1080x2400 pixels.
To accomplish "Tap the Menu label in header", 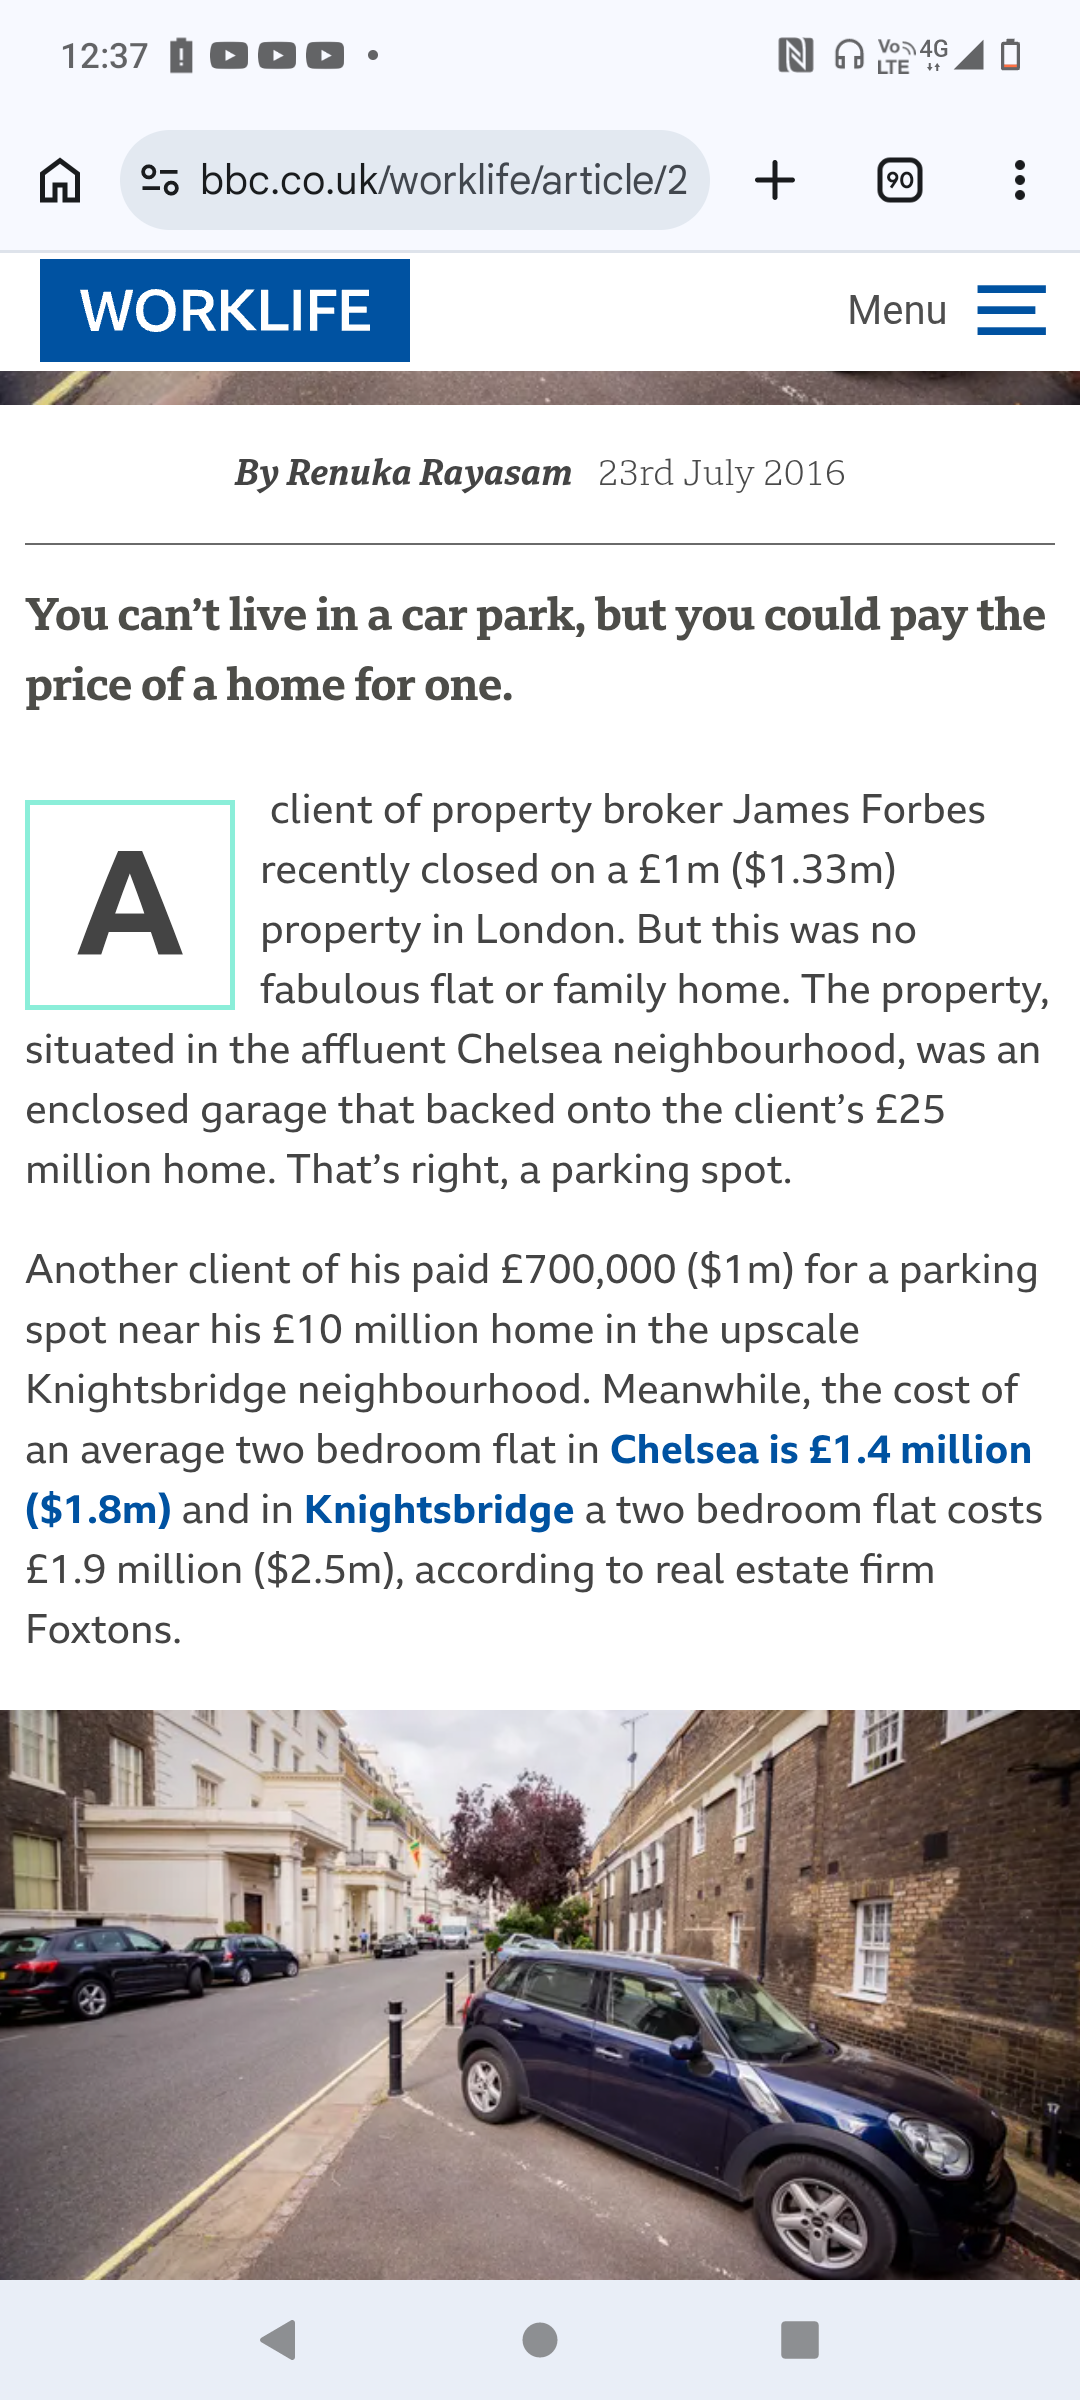I will [896, 310].
